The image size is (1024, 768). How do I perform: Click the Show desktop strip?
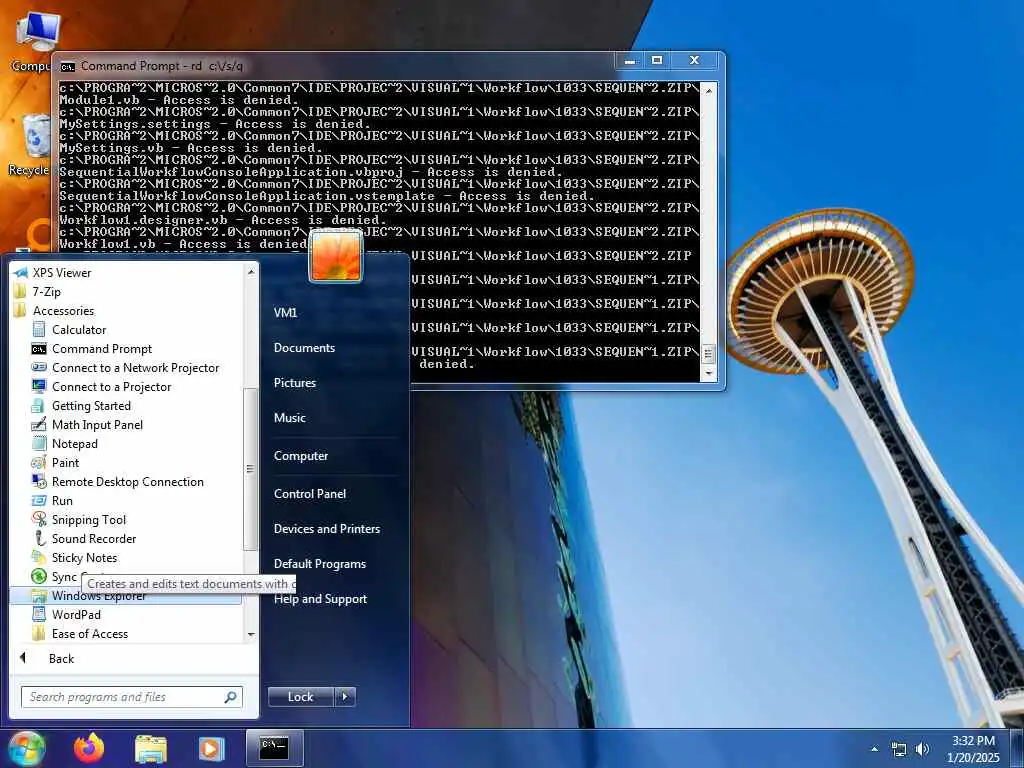tap(1017, 749)
